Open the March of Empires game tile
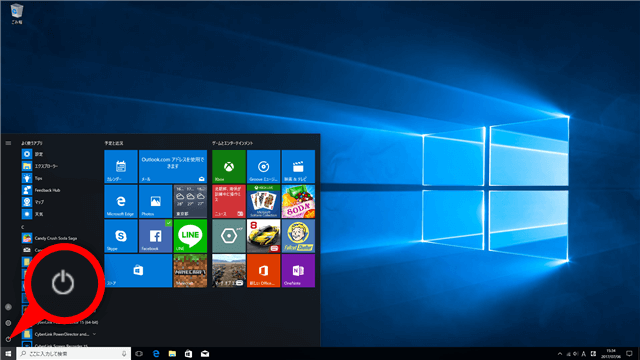 tap(229, 271)
